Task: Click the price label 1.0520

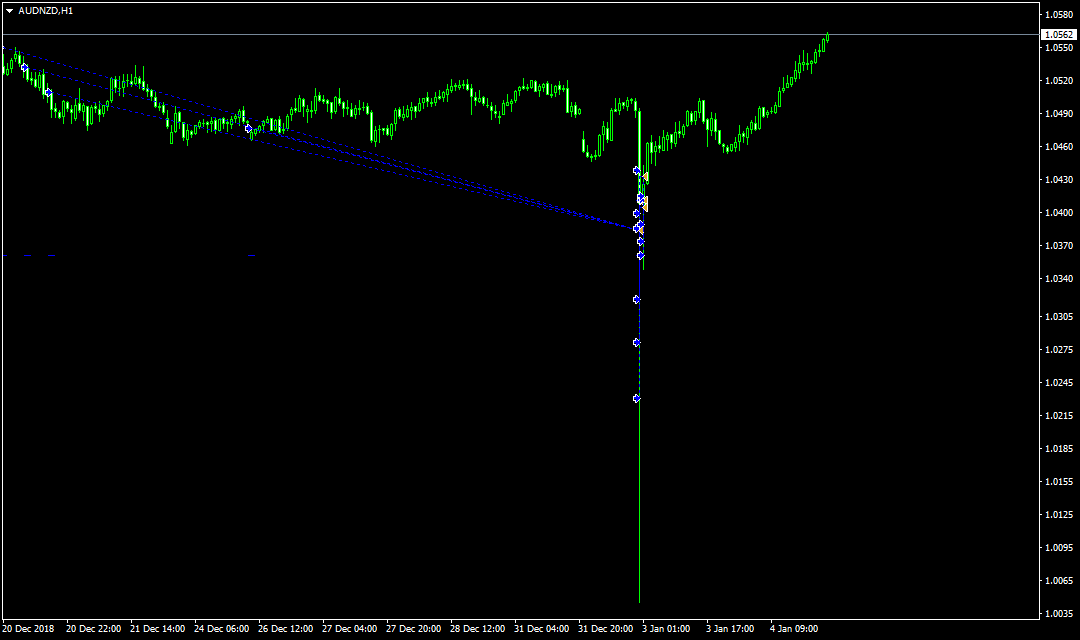Action: (1059, 81)
